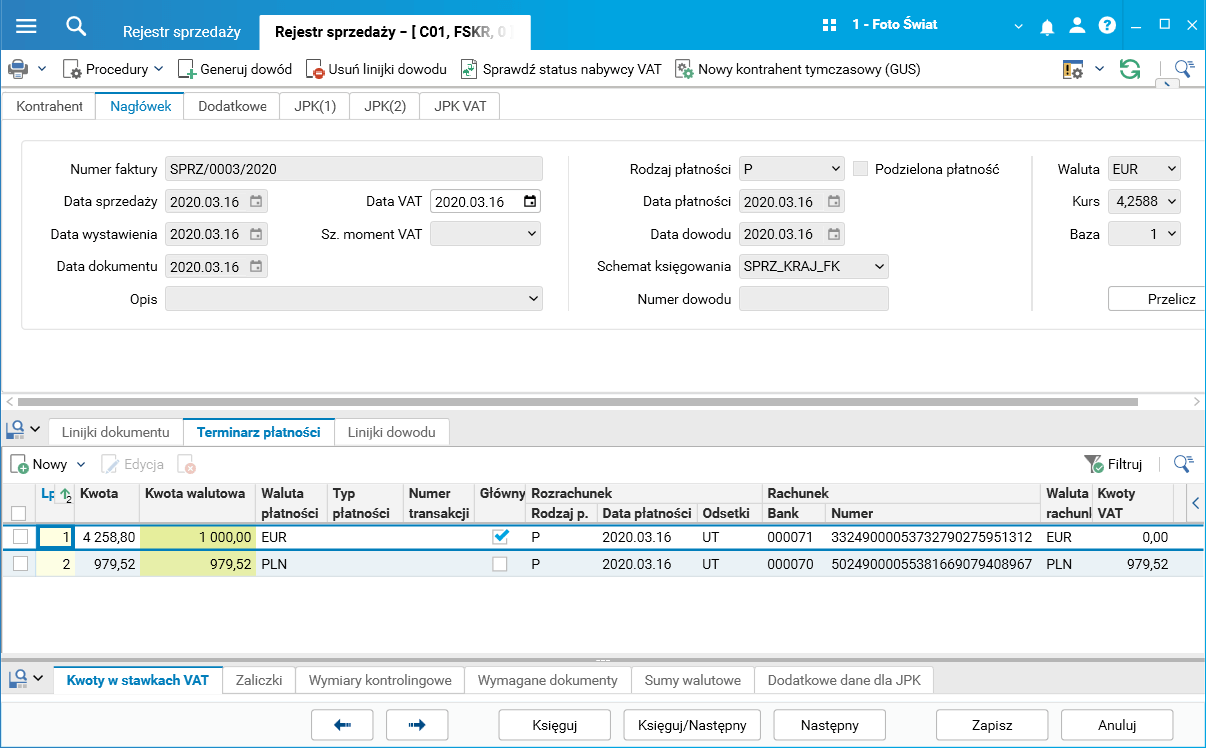The height and width of the screenshot is (748, 1206).
Task: Enable the Podzielona płatność checkbox
Action: (860, 169)
